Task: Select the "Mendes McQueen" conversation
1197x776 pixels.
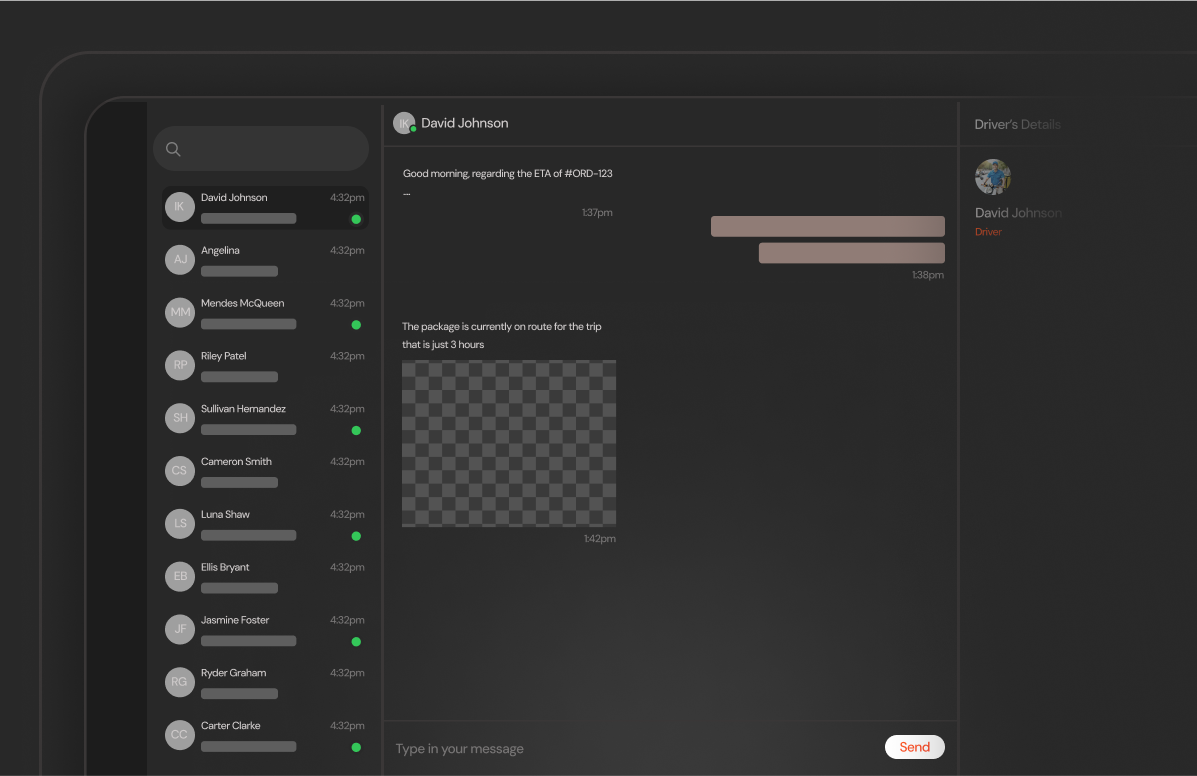Action: tap(242, 303)
